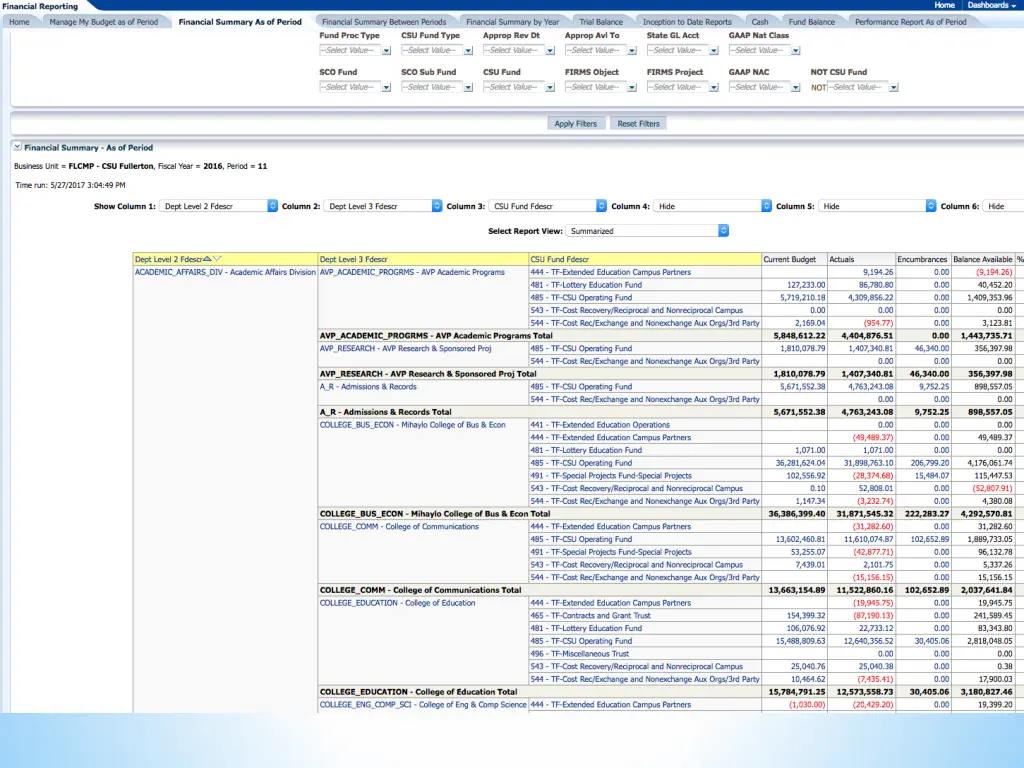Collapse the Financial Summary section toggle

(x=18, y=147)
